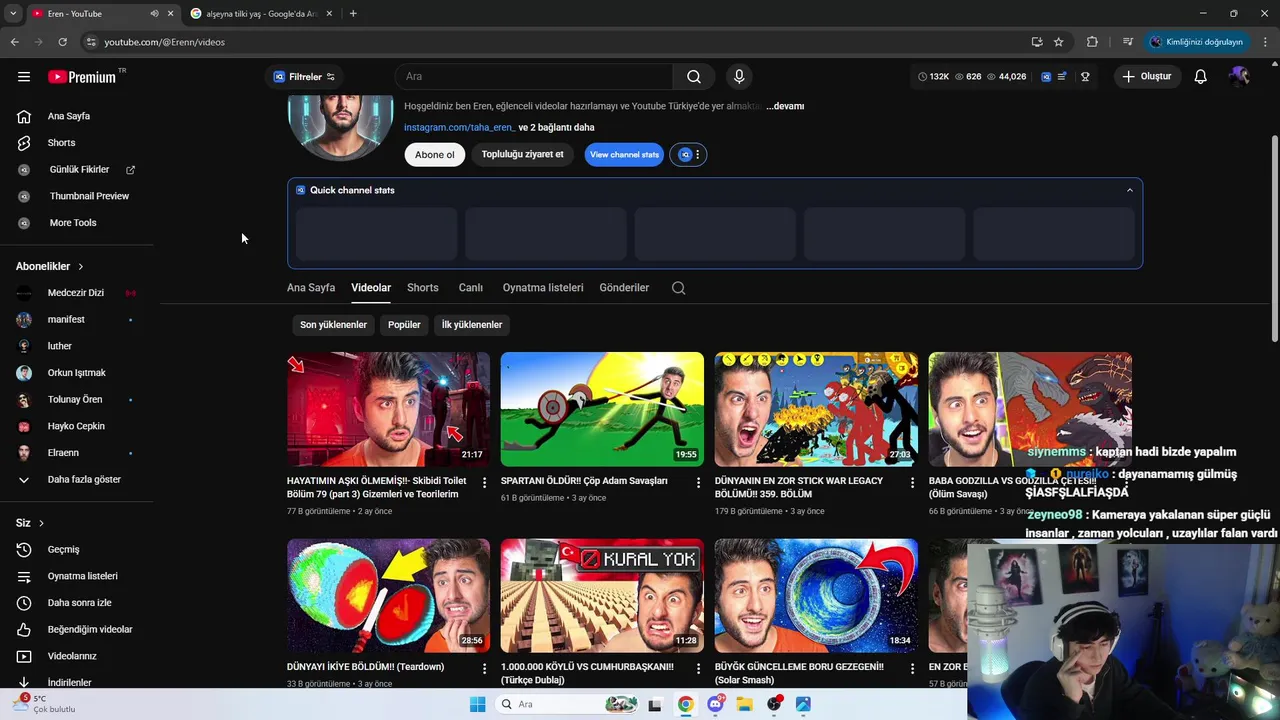This screenshot has height=720, width=1280.
Task: Open the Gönderiler tab
Action: click(624, 288)
